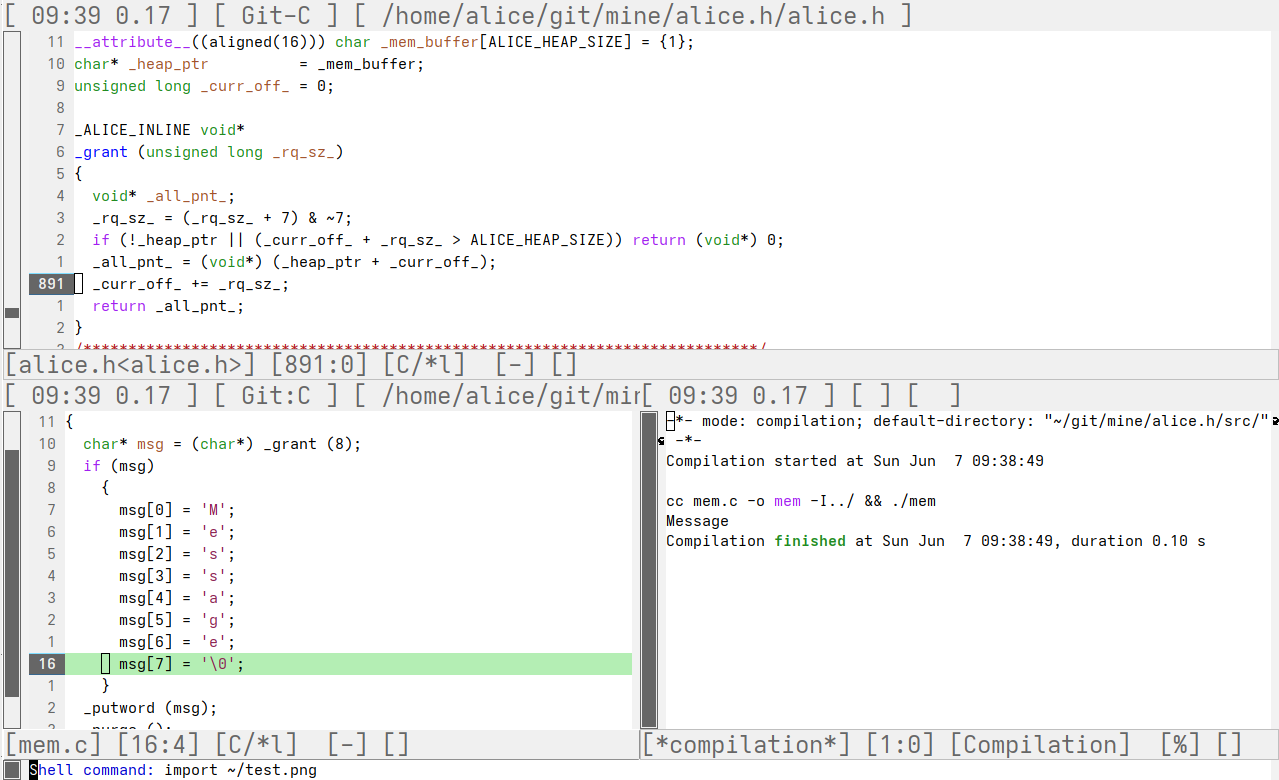Click the 'if (msg)' line in mem.c
This screenshot has height=780, width=1279.
pyautogui.click(x=119, y=466)
